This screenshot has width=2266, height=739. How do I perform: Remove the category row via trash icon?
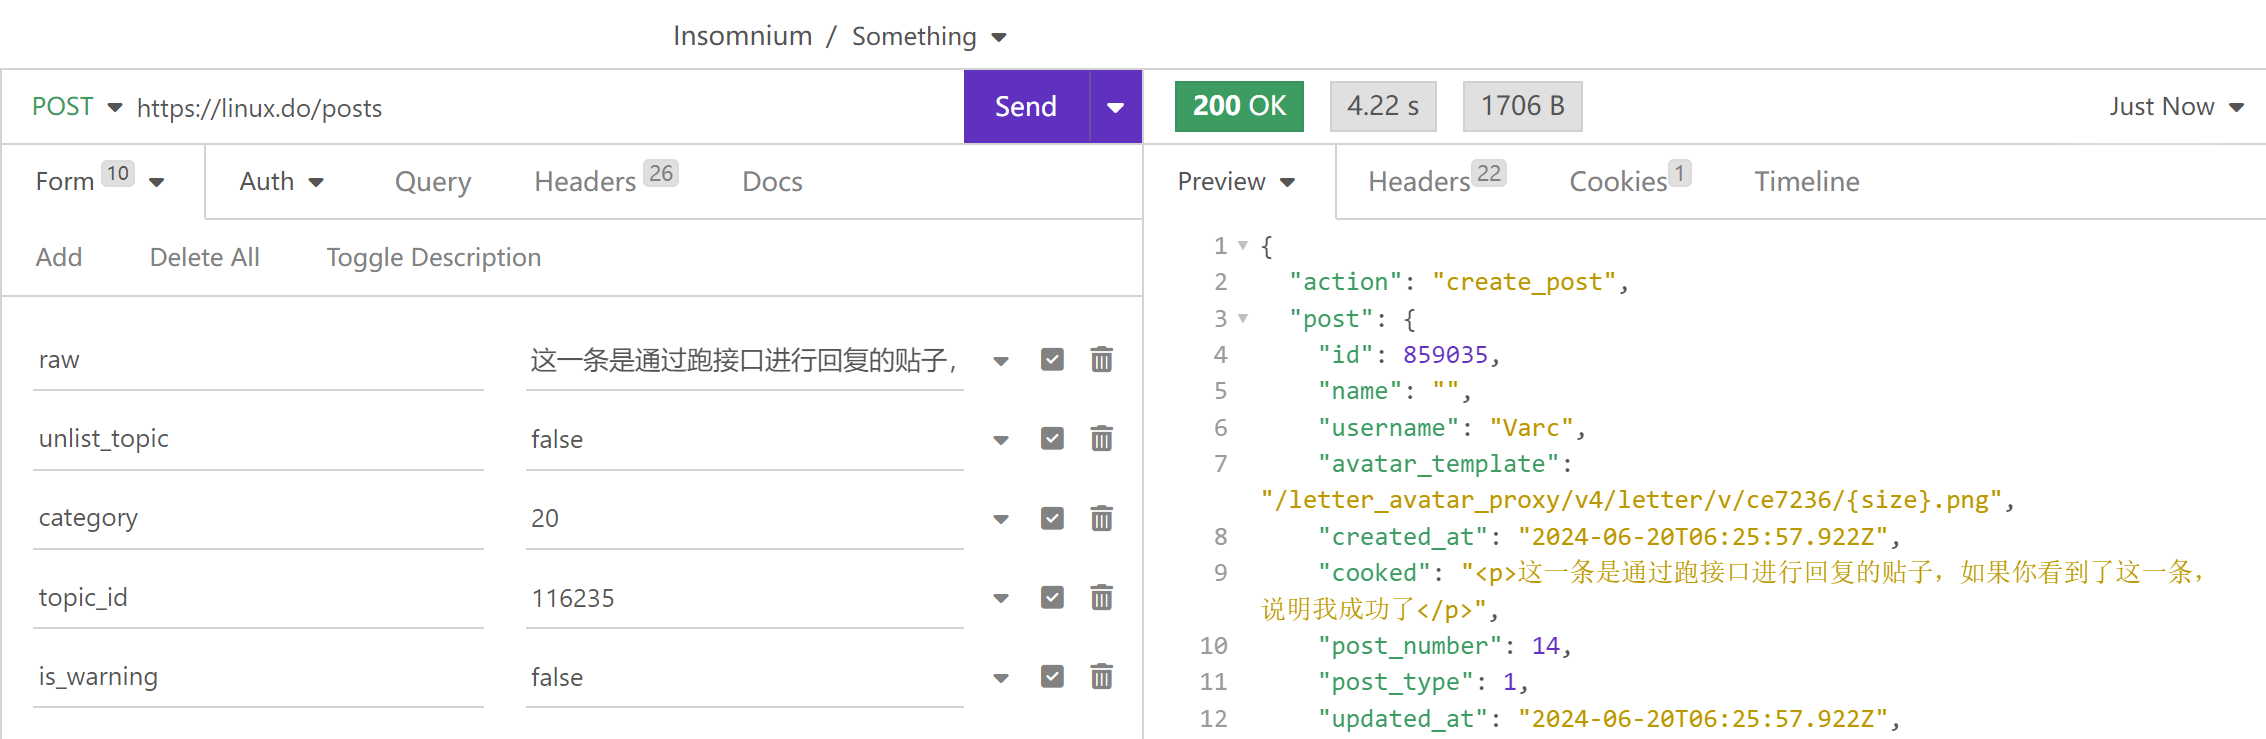click(x=1101, y=518)
